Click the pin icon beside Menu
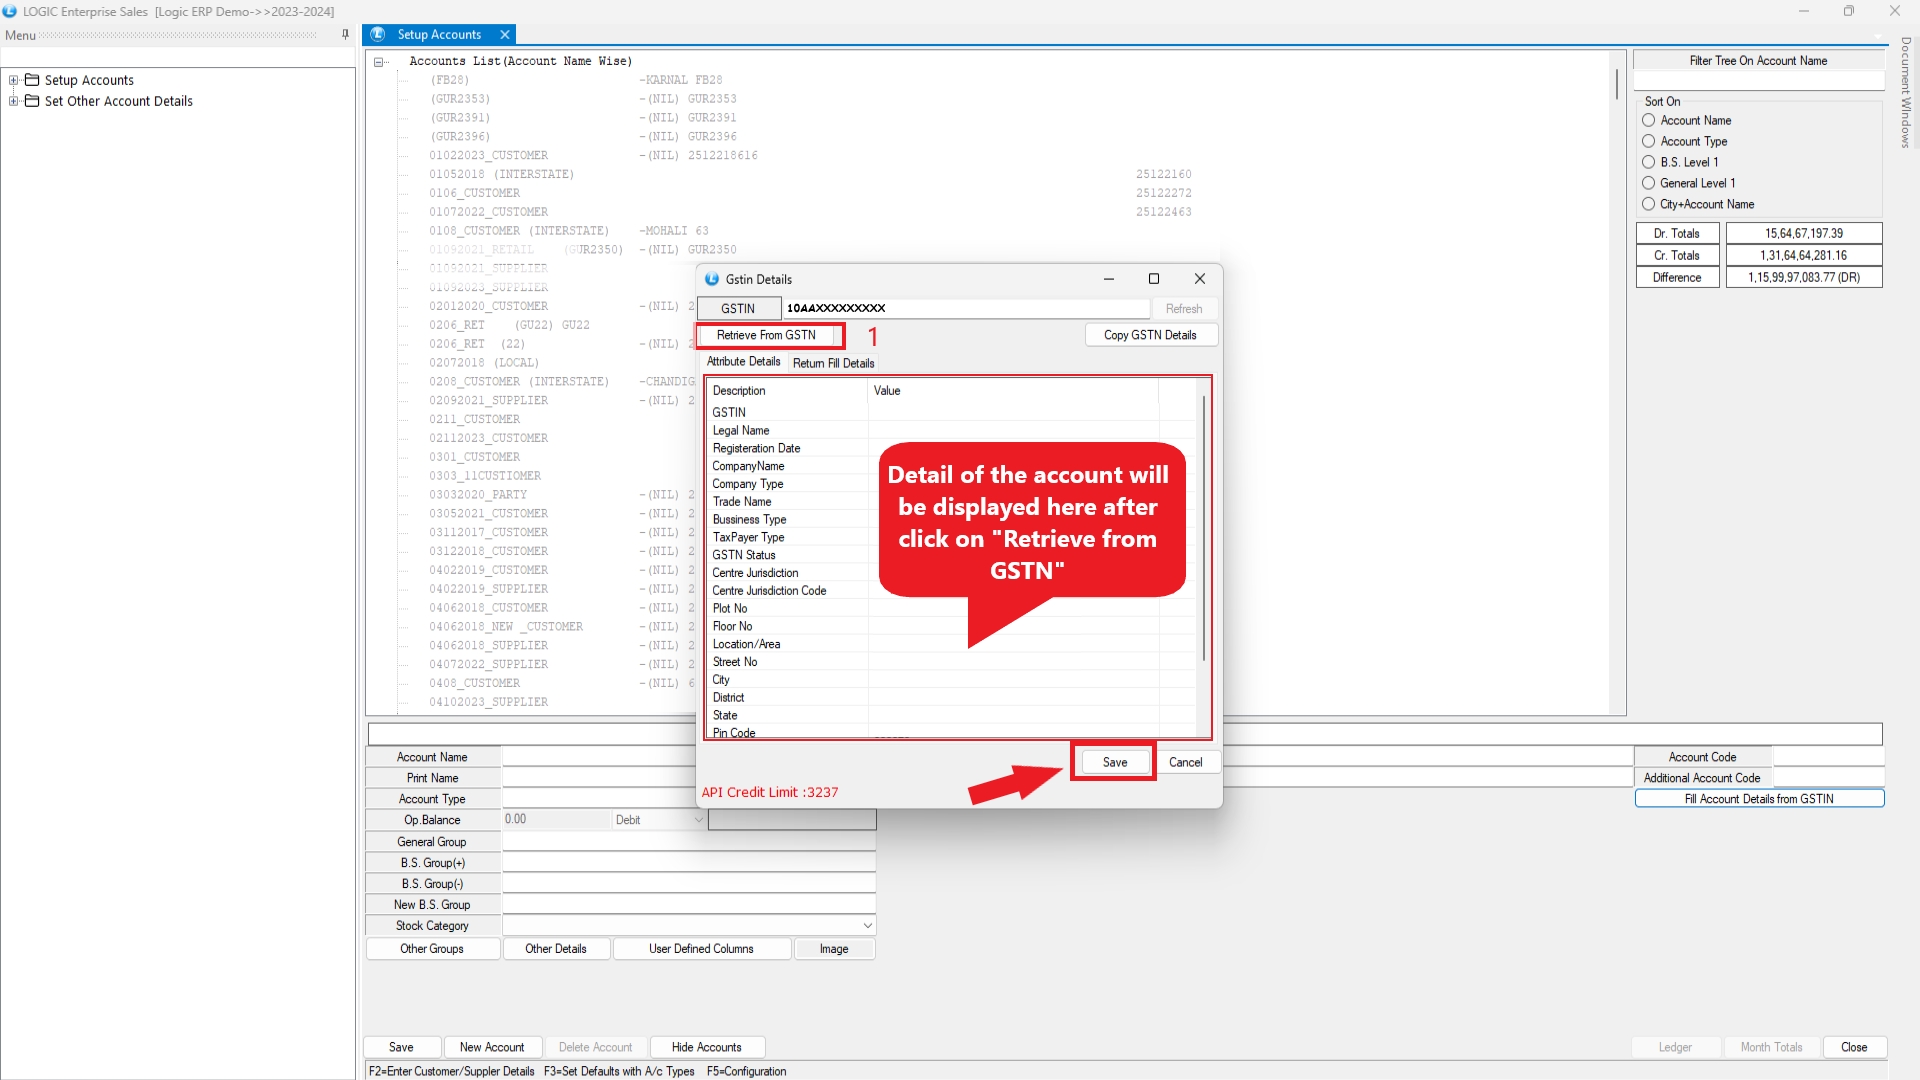The image size is (1920, 1080). [345, 35]
